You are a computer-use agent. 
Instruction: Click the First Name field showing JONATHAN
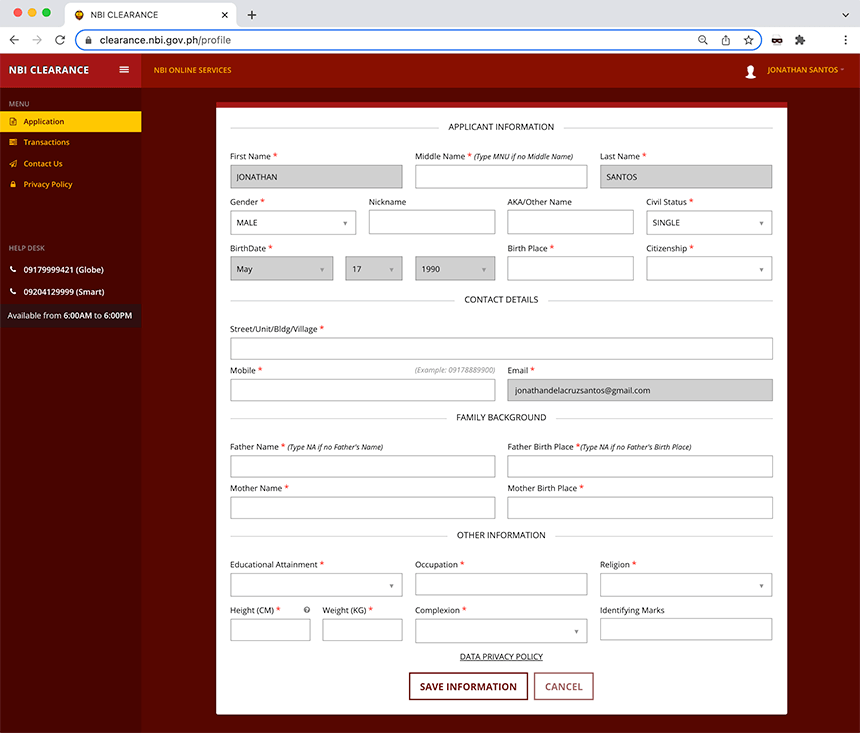pos(316,177)
